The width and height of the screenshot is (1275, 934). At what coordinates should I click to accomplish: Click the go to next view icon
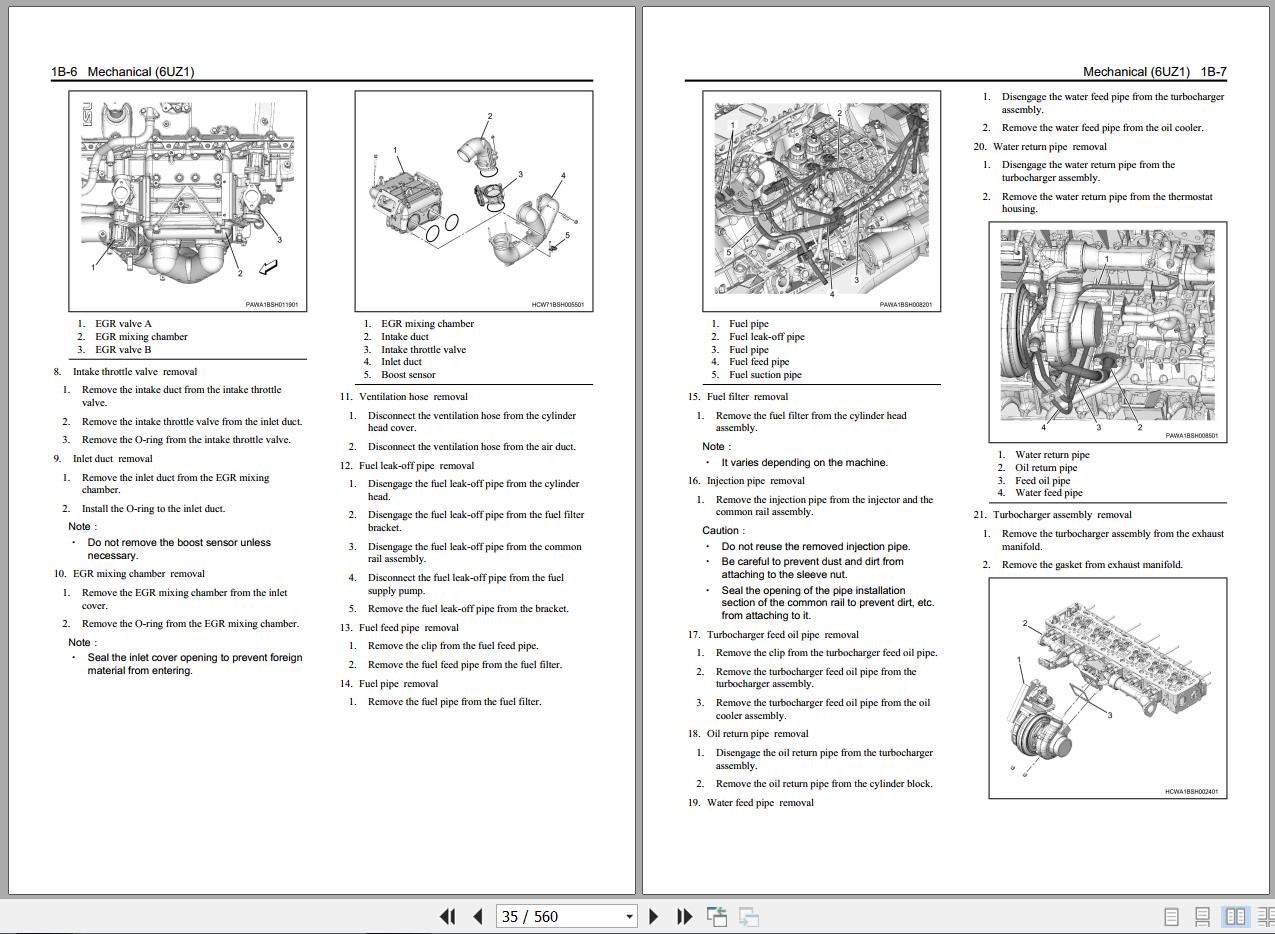pyautogui.click(x=749, y=916)
